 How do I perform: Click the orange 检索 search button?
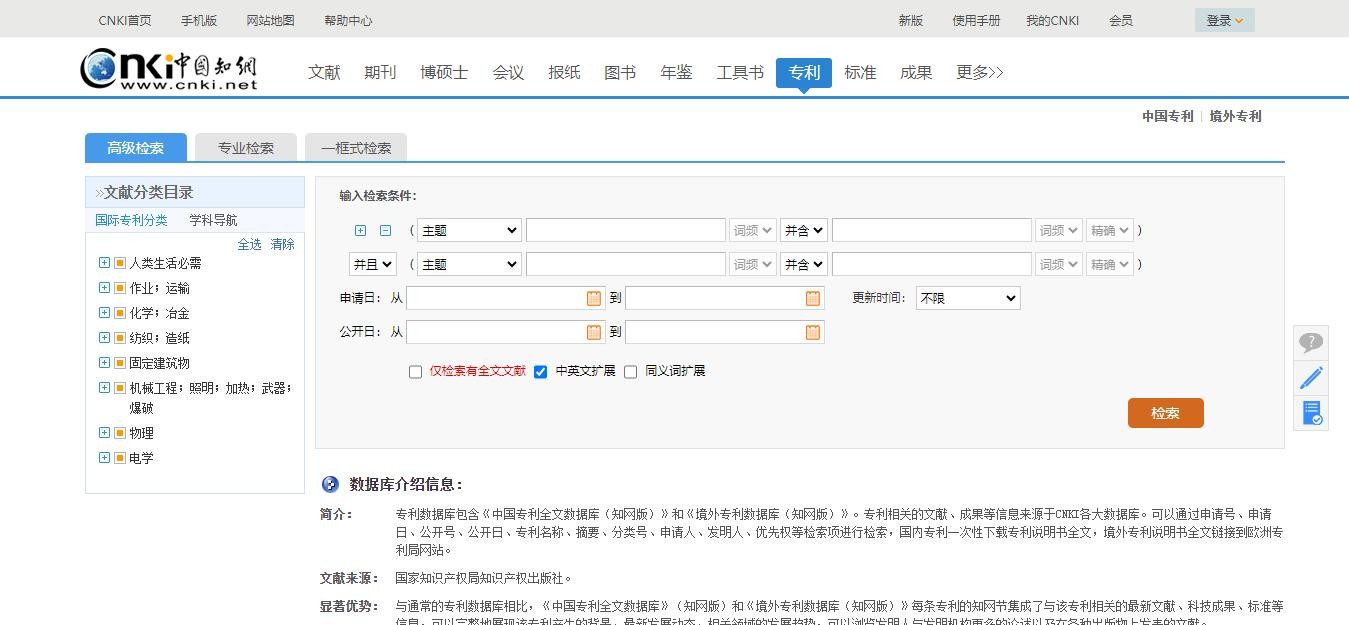click(1165, 413)
